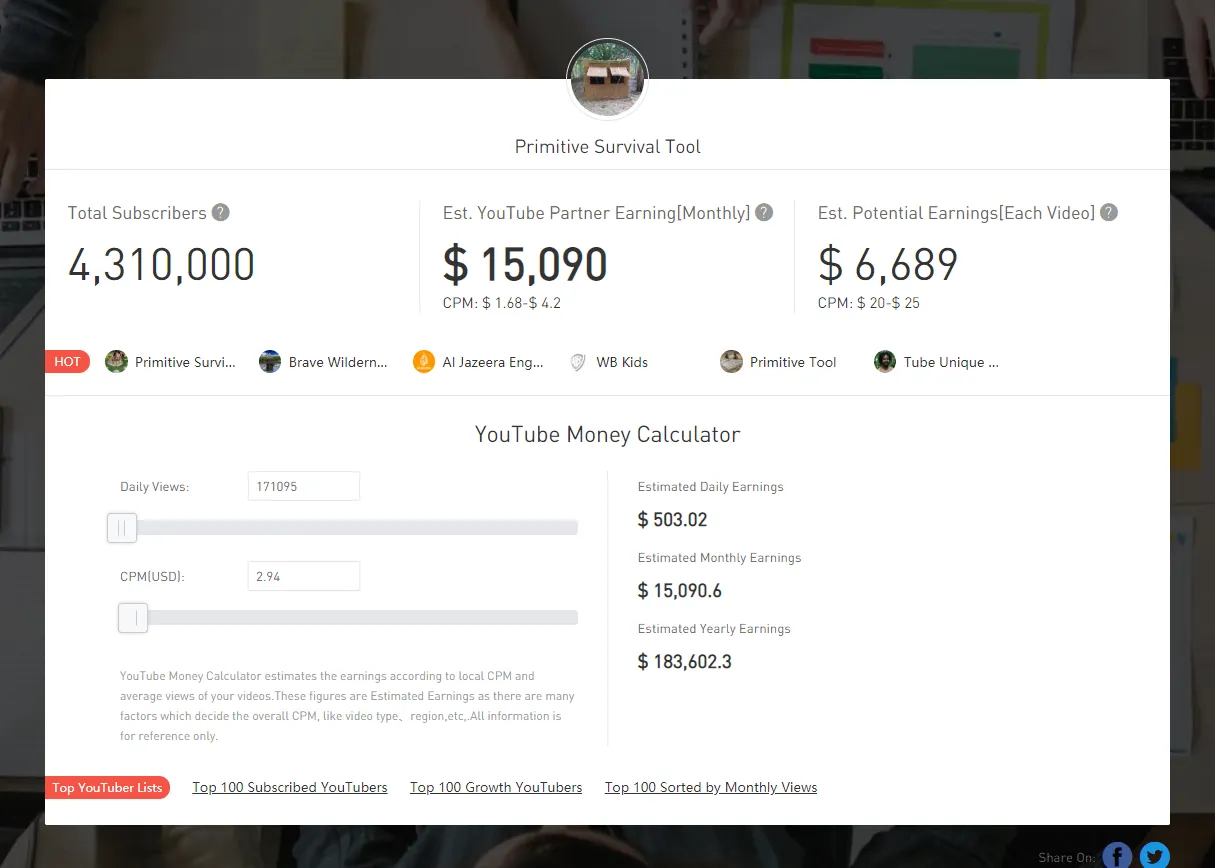
Task: Share on Facebook icon
Action: (1117, 856)
